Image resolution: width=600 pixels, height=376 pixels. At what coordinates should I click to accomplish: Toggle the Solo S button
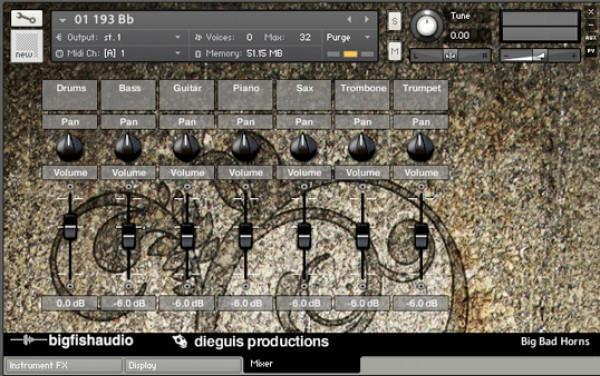395,21
